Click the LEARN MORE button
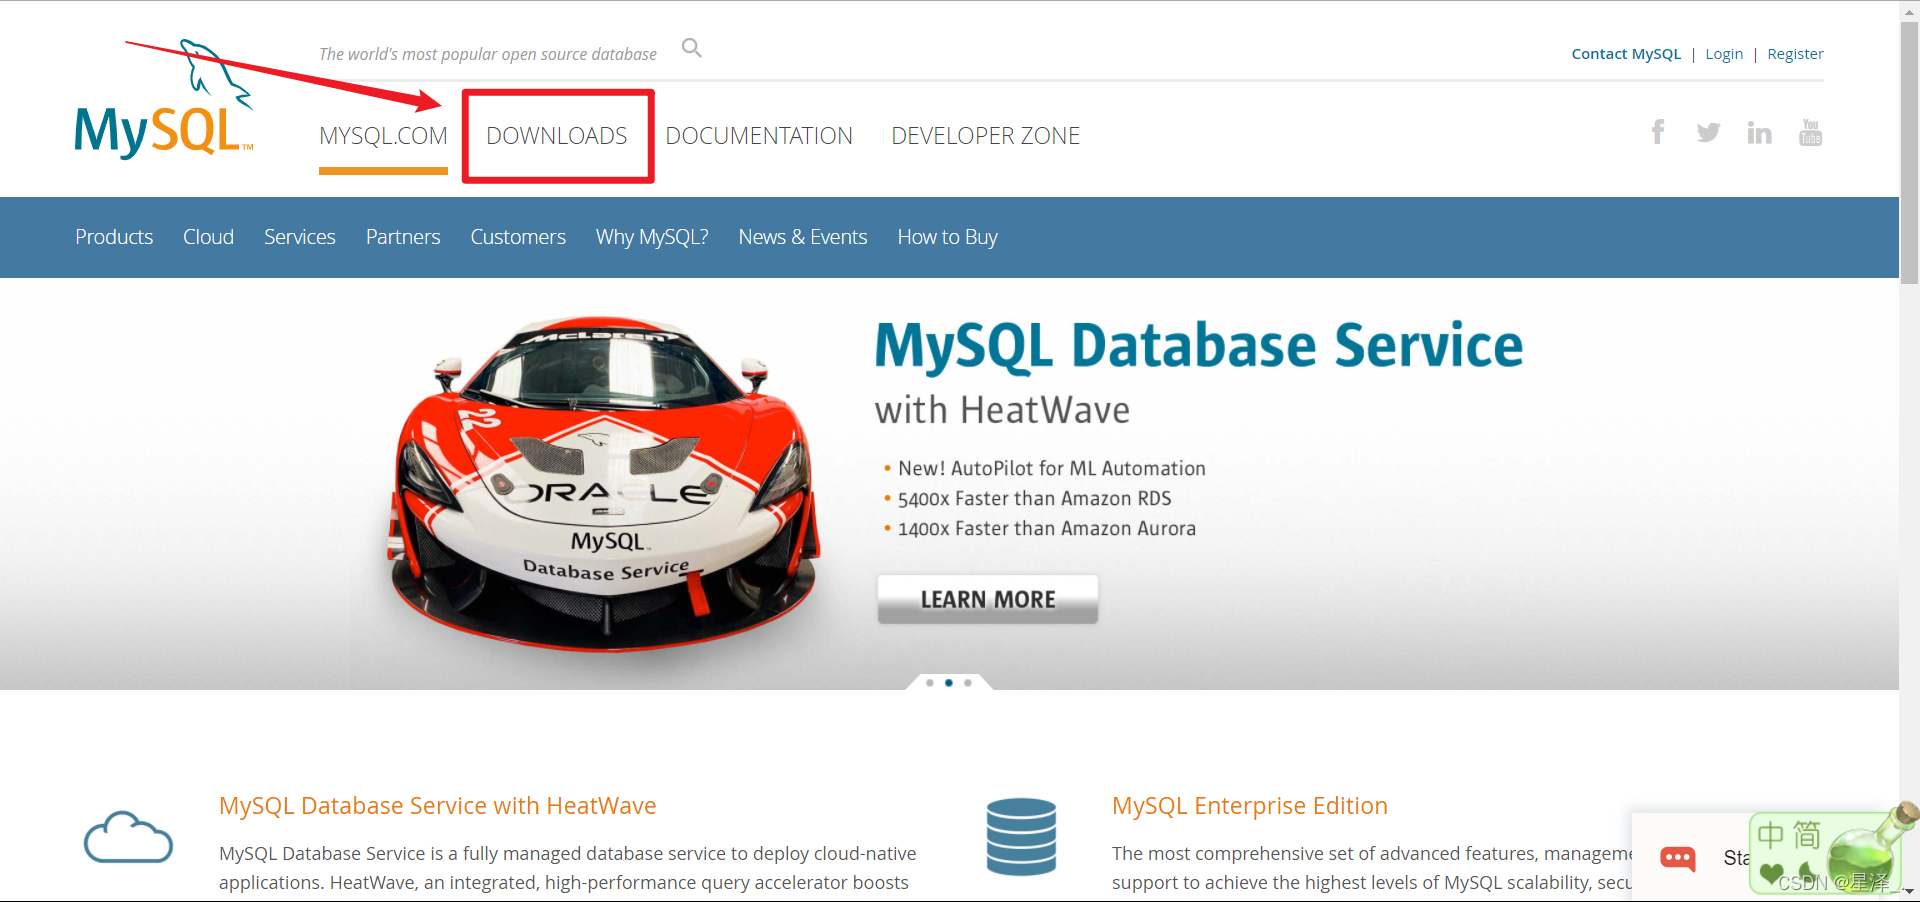Image resolution: width=1920 pixels, height=902 pixels. tap(988, 599)
